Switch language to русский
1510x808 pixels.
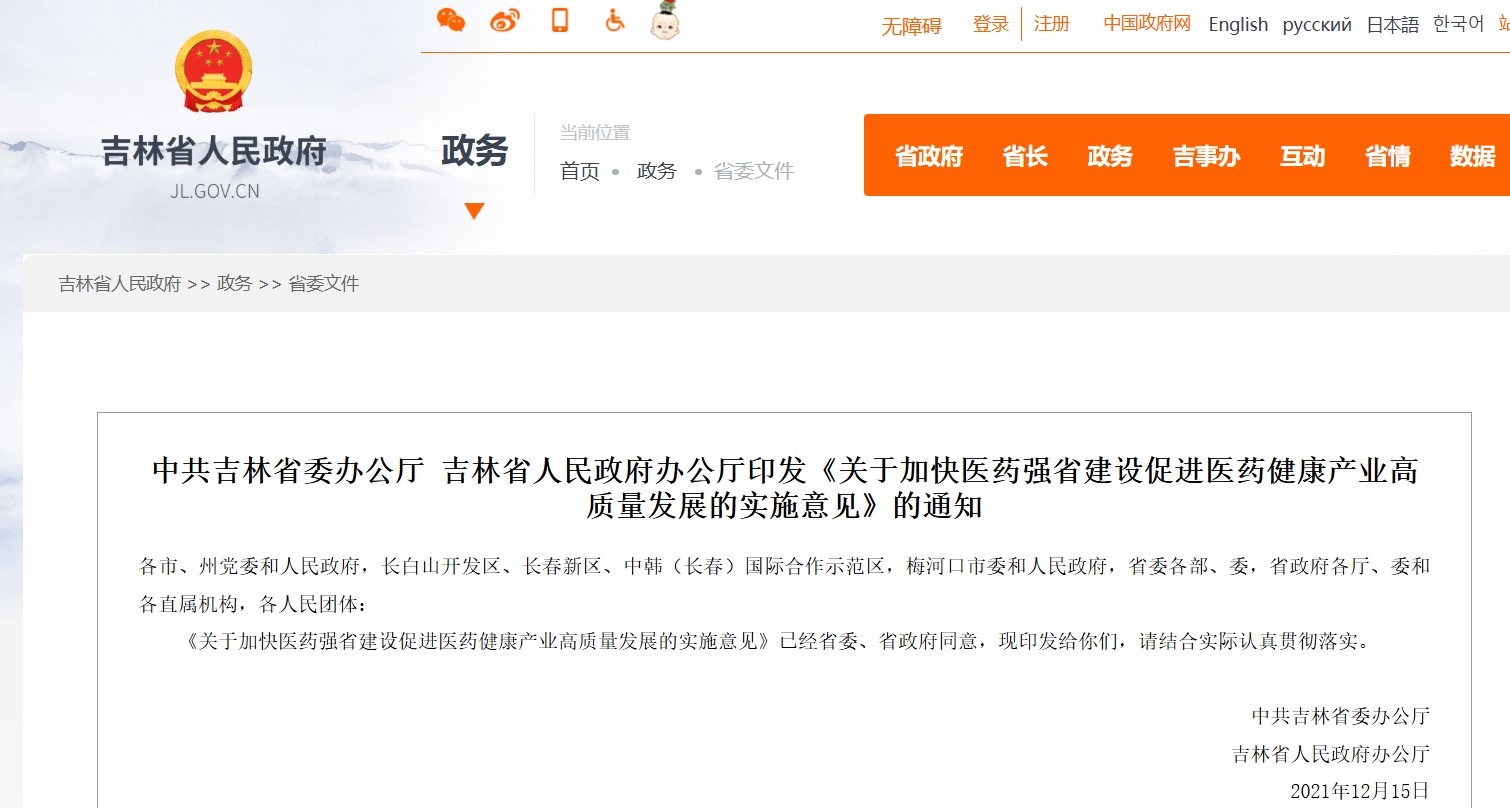click(1317, 25)
